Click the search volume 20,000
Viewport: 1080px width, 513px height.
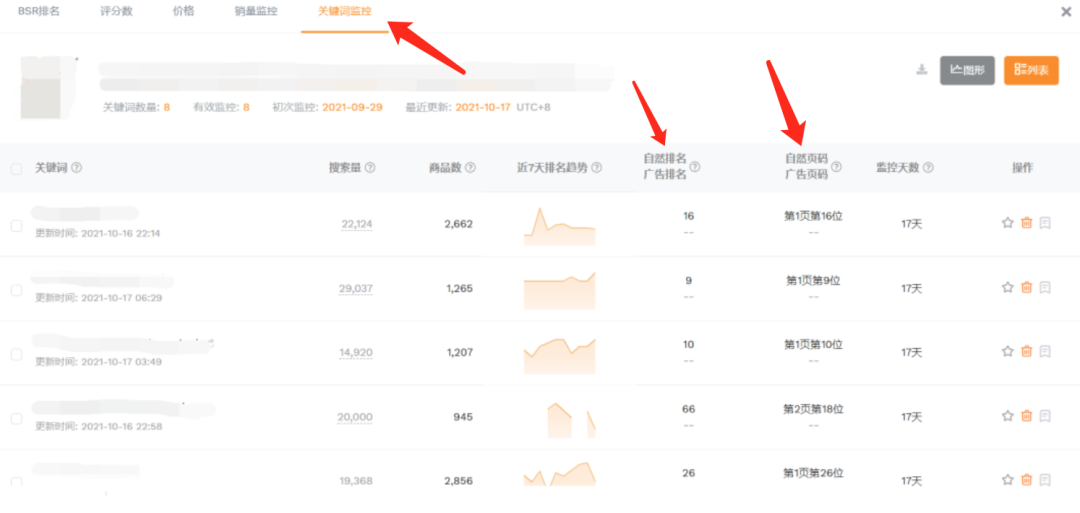[x=355, y=417]
